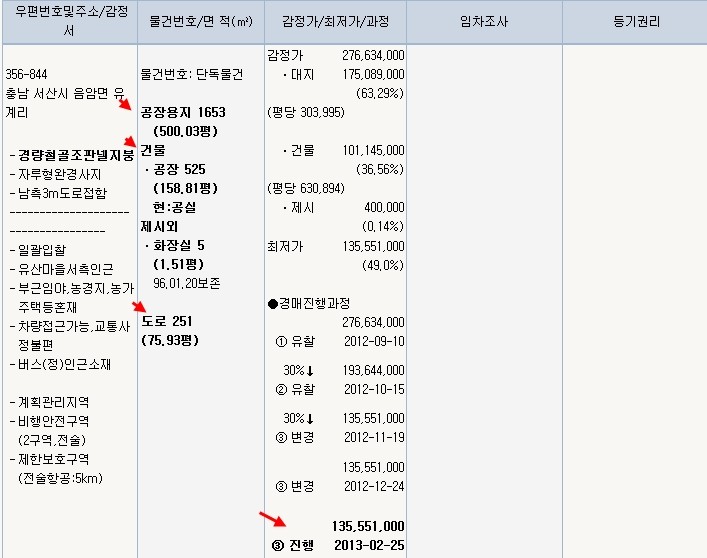
Task: Click the 비행안전구역 note
Action: 54,421
